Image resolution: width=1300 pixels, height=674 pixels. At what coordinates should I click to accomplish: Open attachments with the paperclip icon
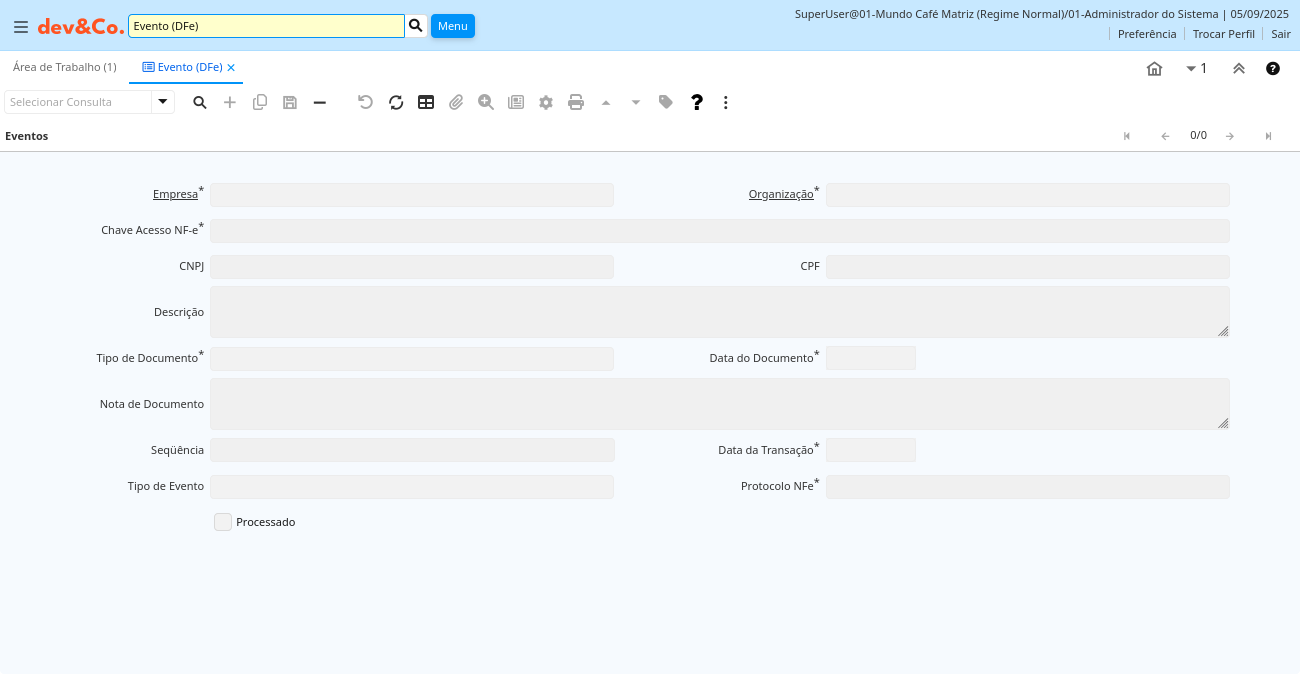(x=456, y=102)
